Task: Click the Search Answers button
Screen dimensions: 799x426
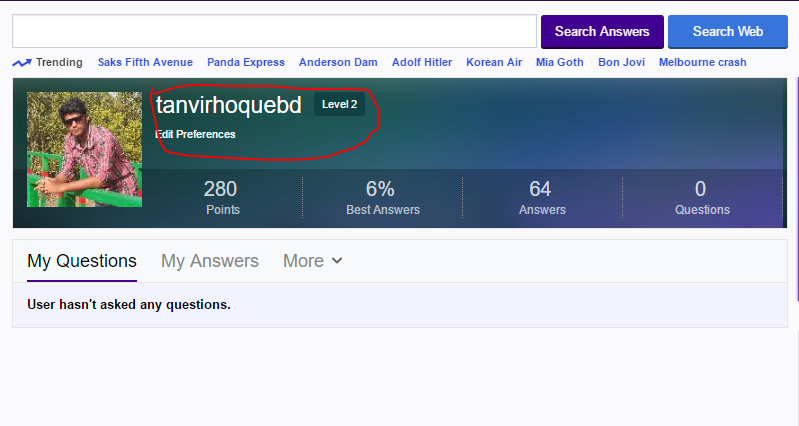Action: tap(602, 31)
